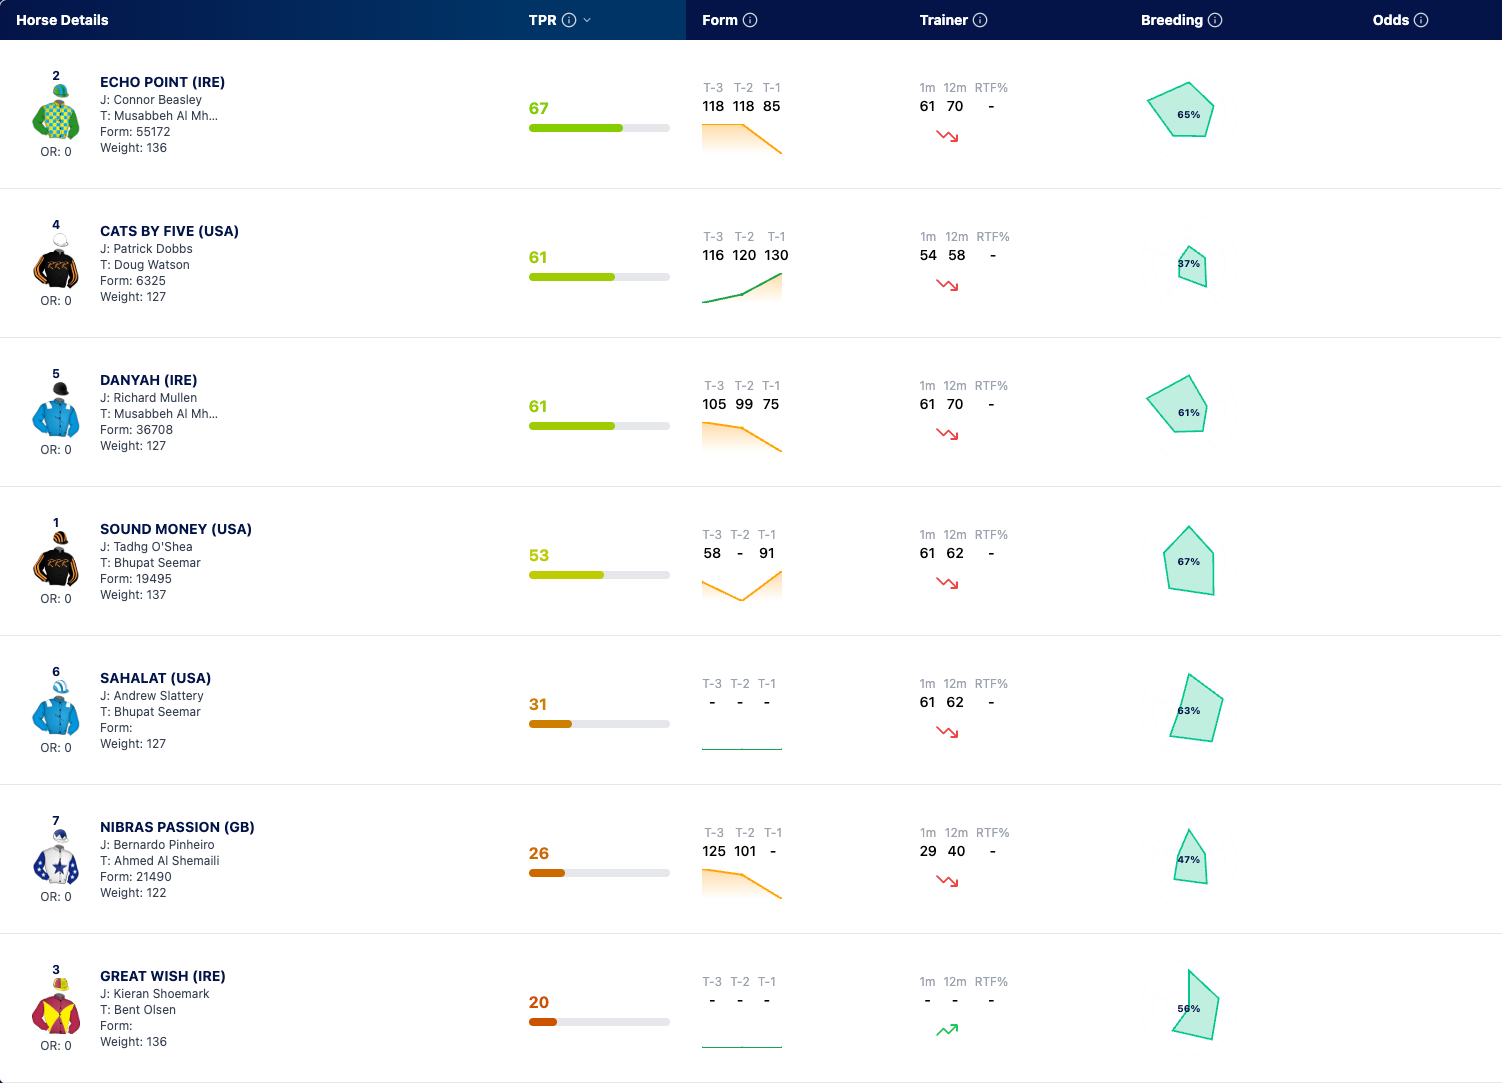Image resolution: width=1502 pixels, height=1083 pixels.
Task: Click the Trainer info icon
Action: (980, 20)
